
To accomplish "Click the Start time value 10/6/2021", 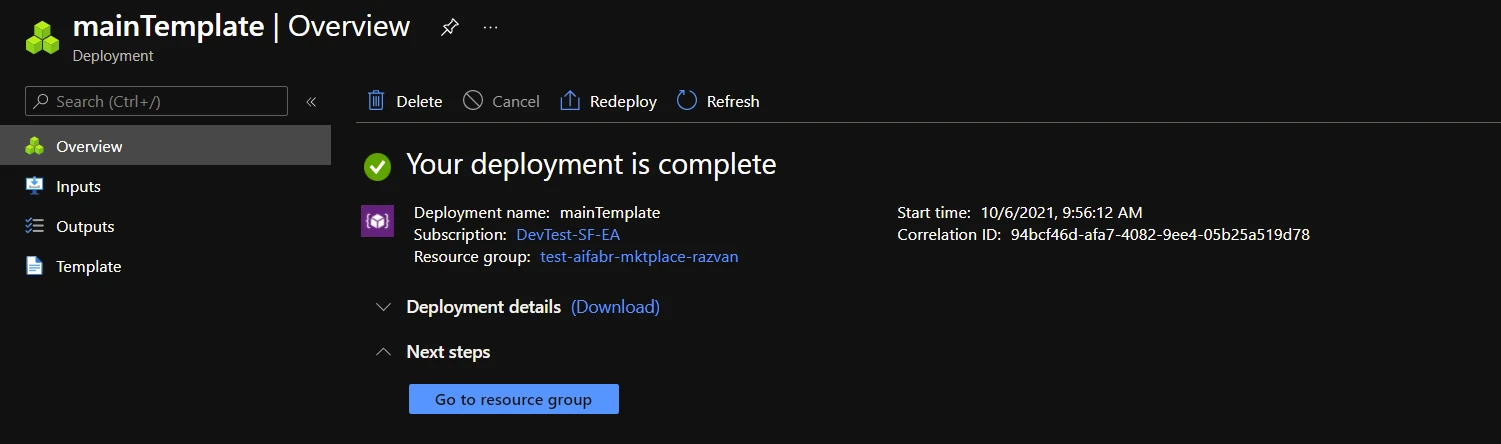I will coord(1062,213).
